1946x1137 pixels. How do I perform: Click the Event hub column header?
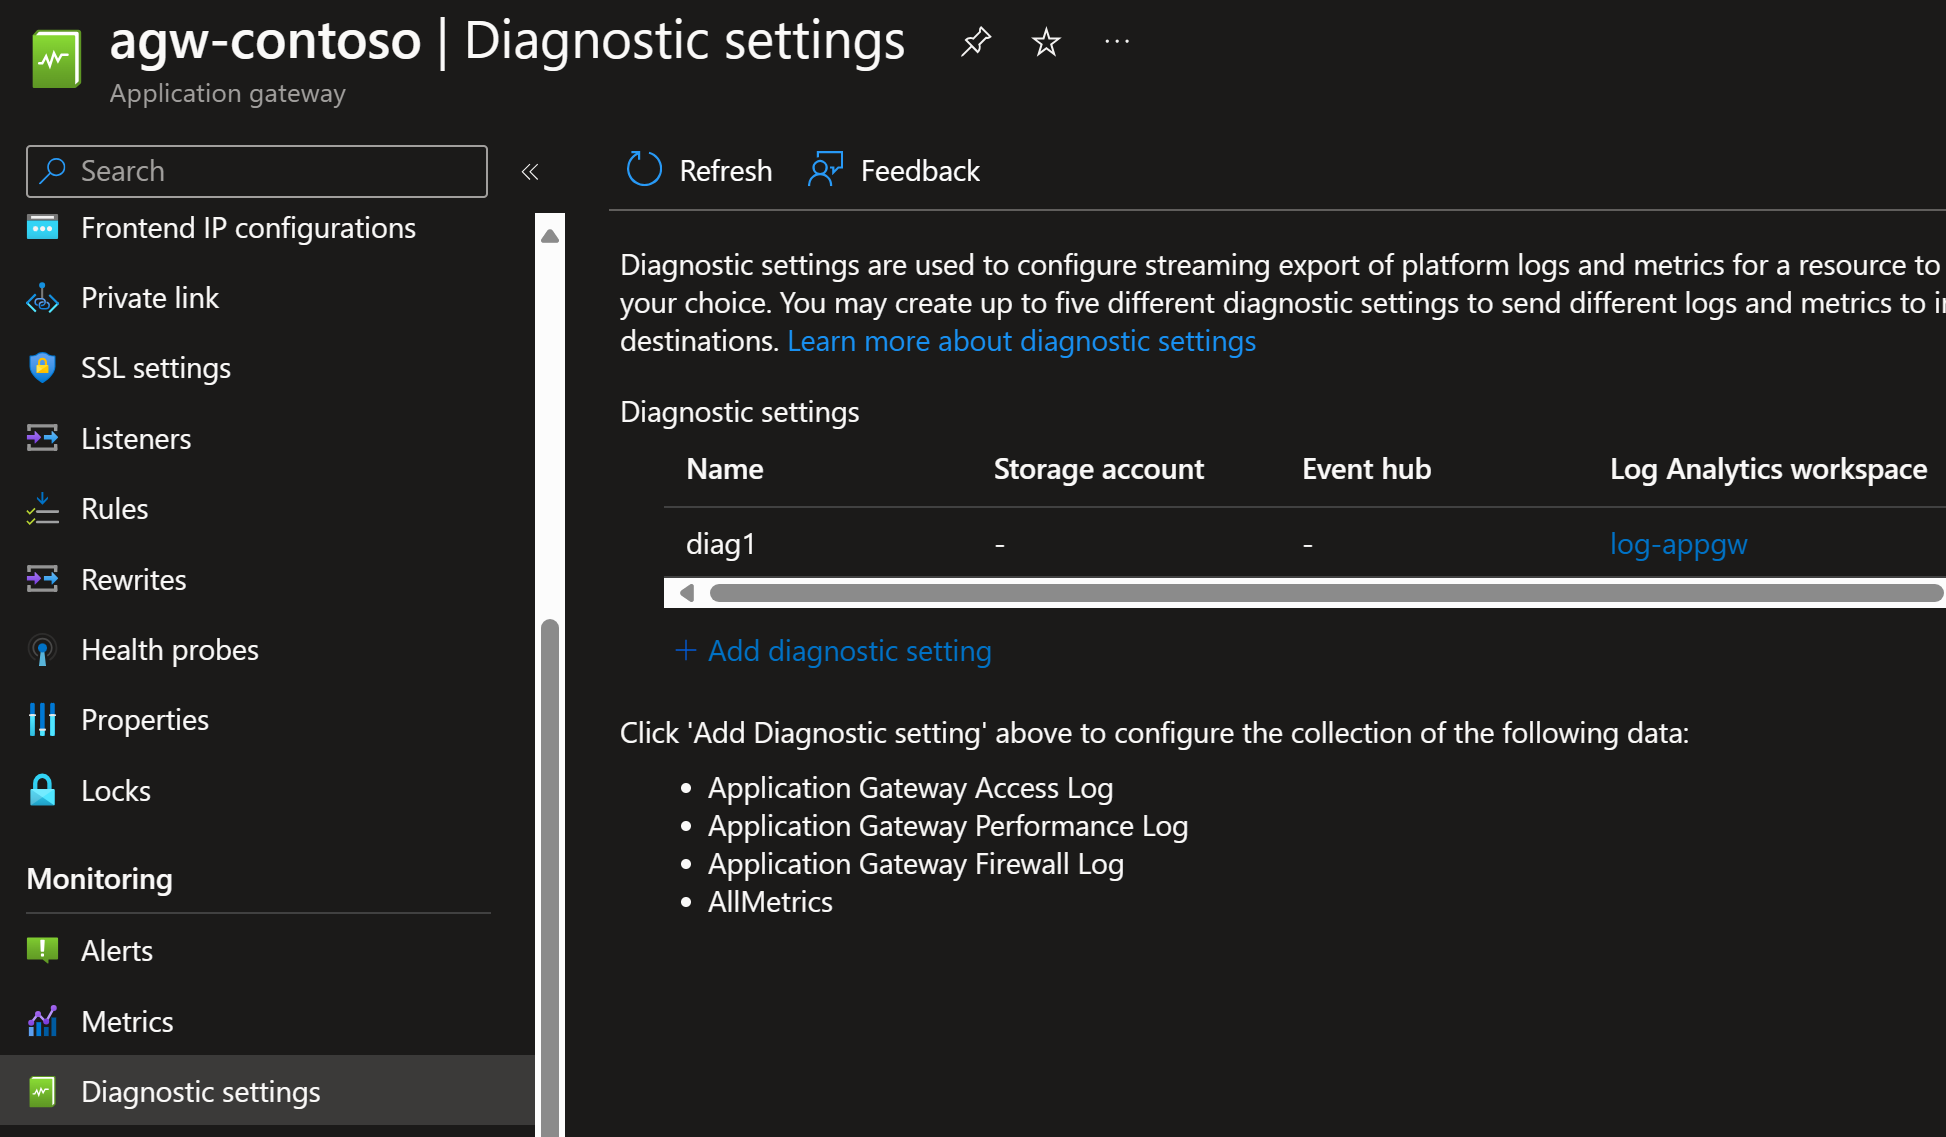pyautogui.click(x=1366, y=469)
